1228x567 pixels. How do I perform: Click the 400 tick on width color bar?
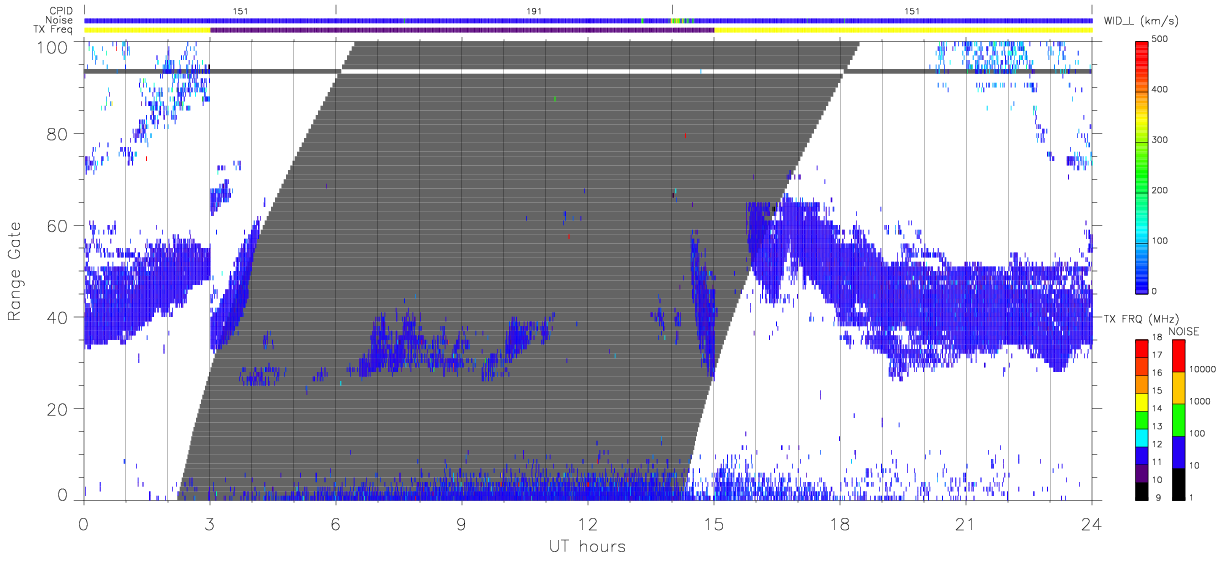tap(1159, 90)
